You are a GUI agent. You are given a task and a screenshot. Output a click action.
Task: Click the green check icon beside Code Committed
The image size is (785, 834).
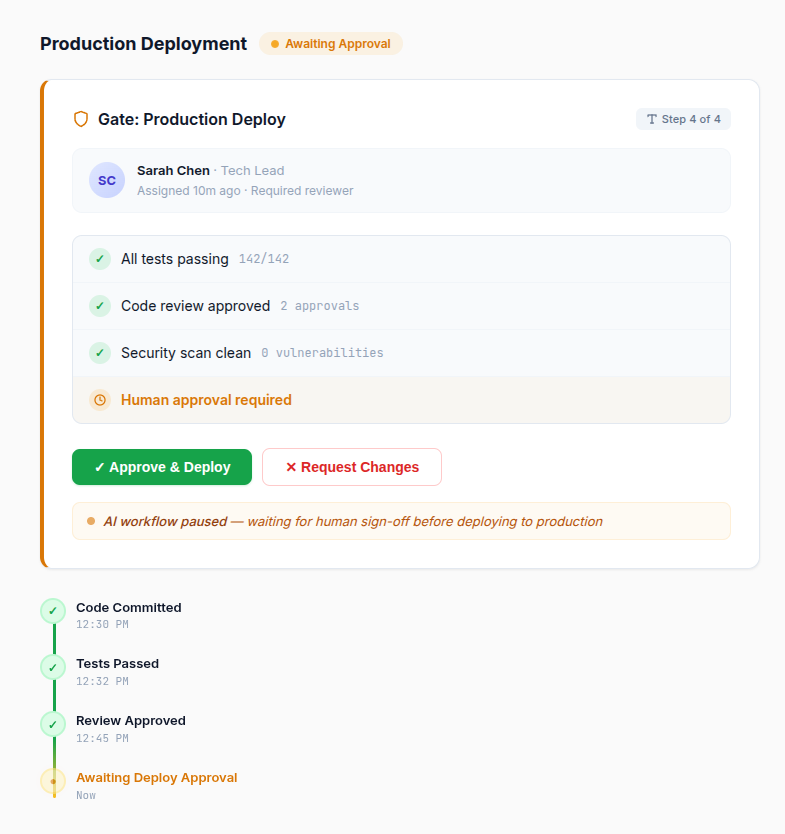point(52,610)
